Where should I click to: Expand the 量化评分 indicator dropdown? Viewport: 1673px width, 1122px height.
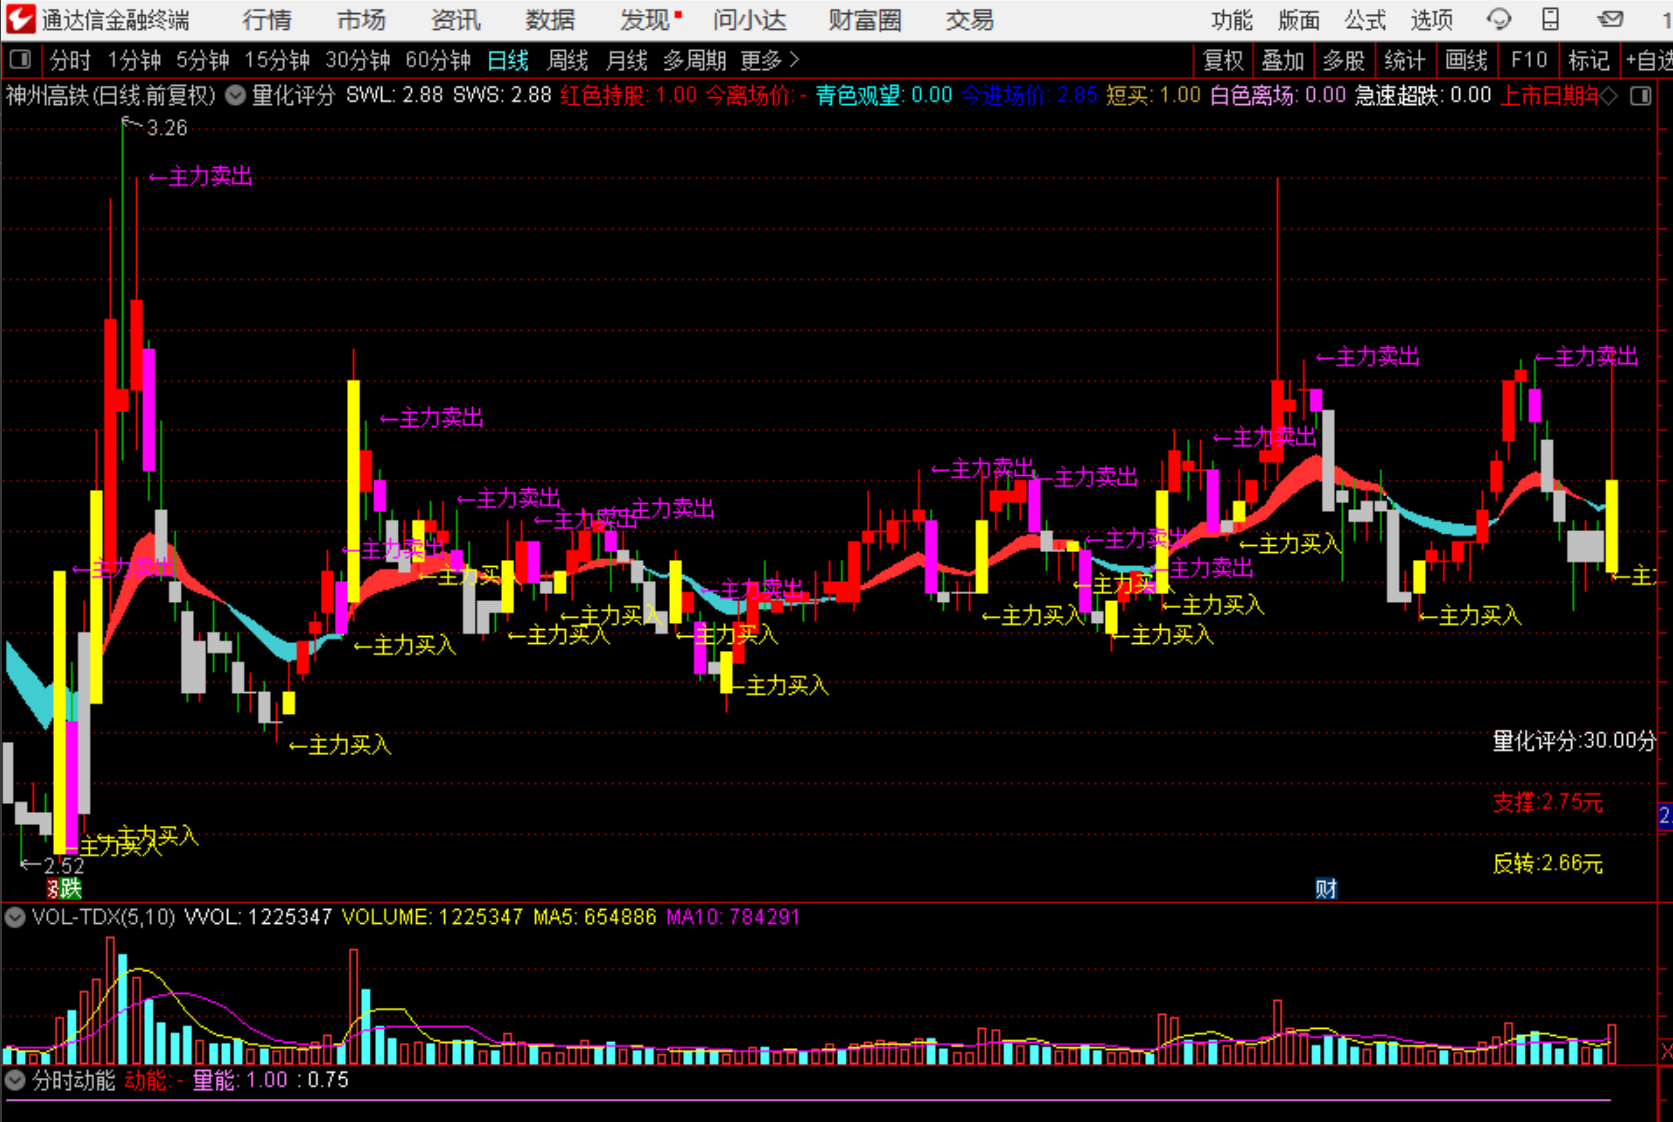coord(235,96)
